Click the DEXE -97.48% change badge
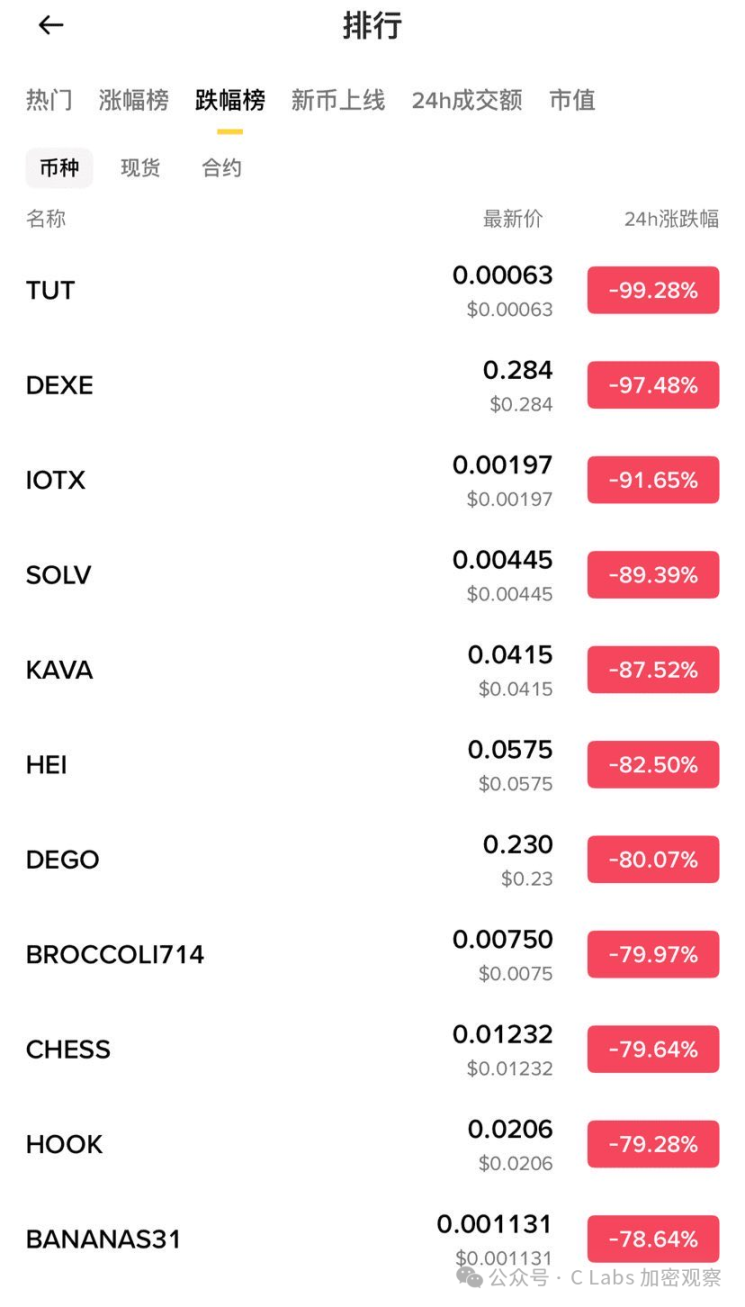The height and width of the screenshot is (1307, 745). pyautogui.click(x=653, y=385)
